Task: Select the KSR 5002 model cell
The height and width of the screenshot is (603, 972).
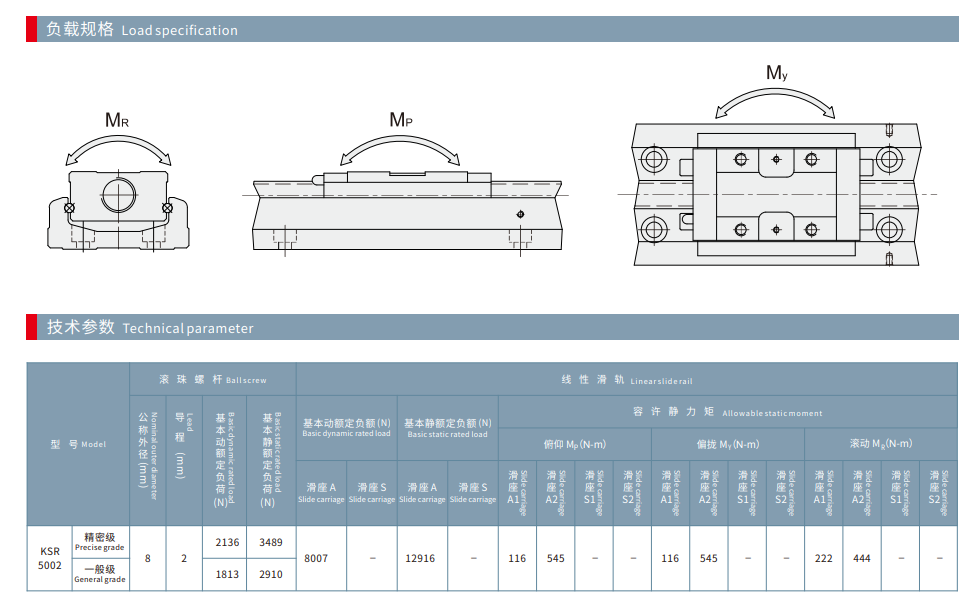Action: tap(50, 558)
